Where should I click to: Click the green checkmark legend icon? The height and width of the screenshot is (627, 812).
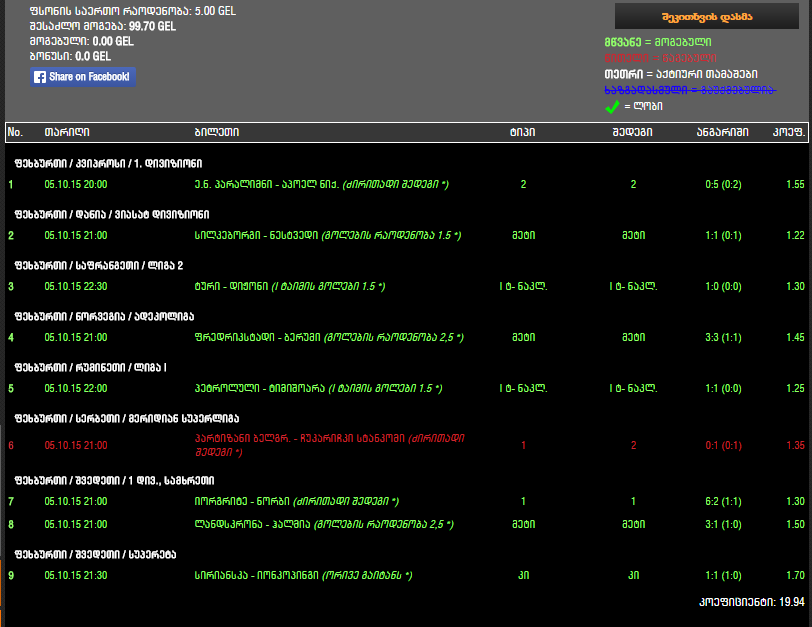pos(612,107)
